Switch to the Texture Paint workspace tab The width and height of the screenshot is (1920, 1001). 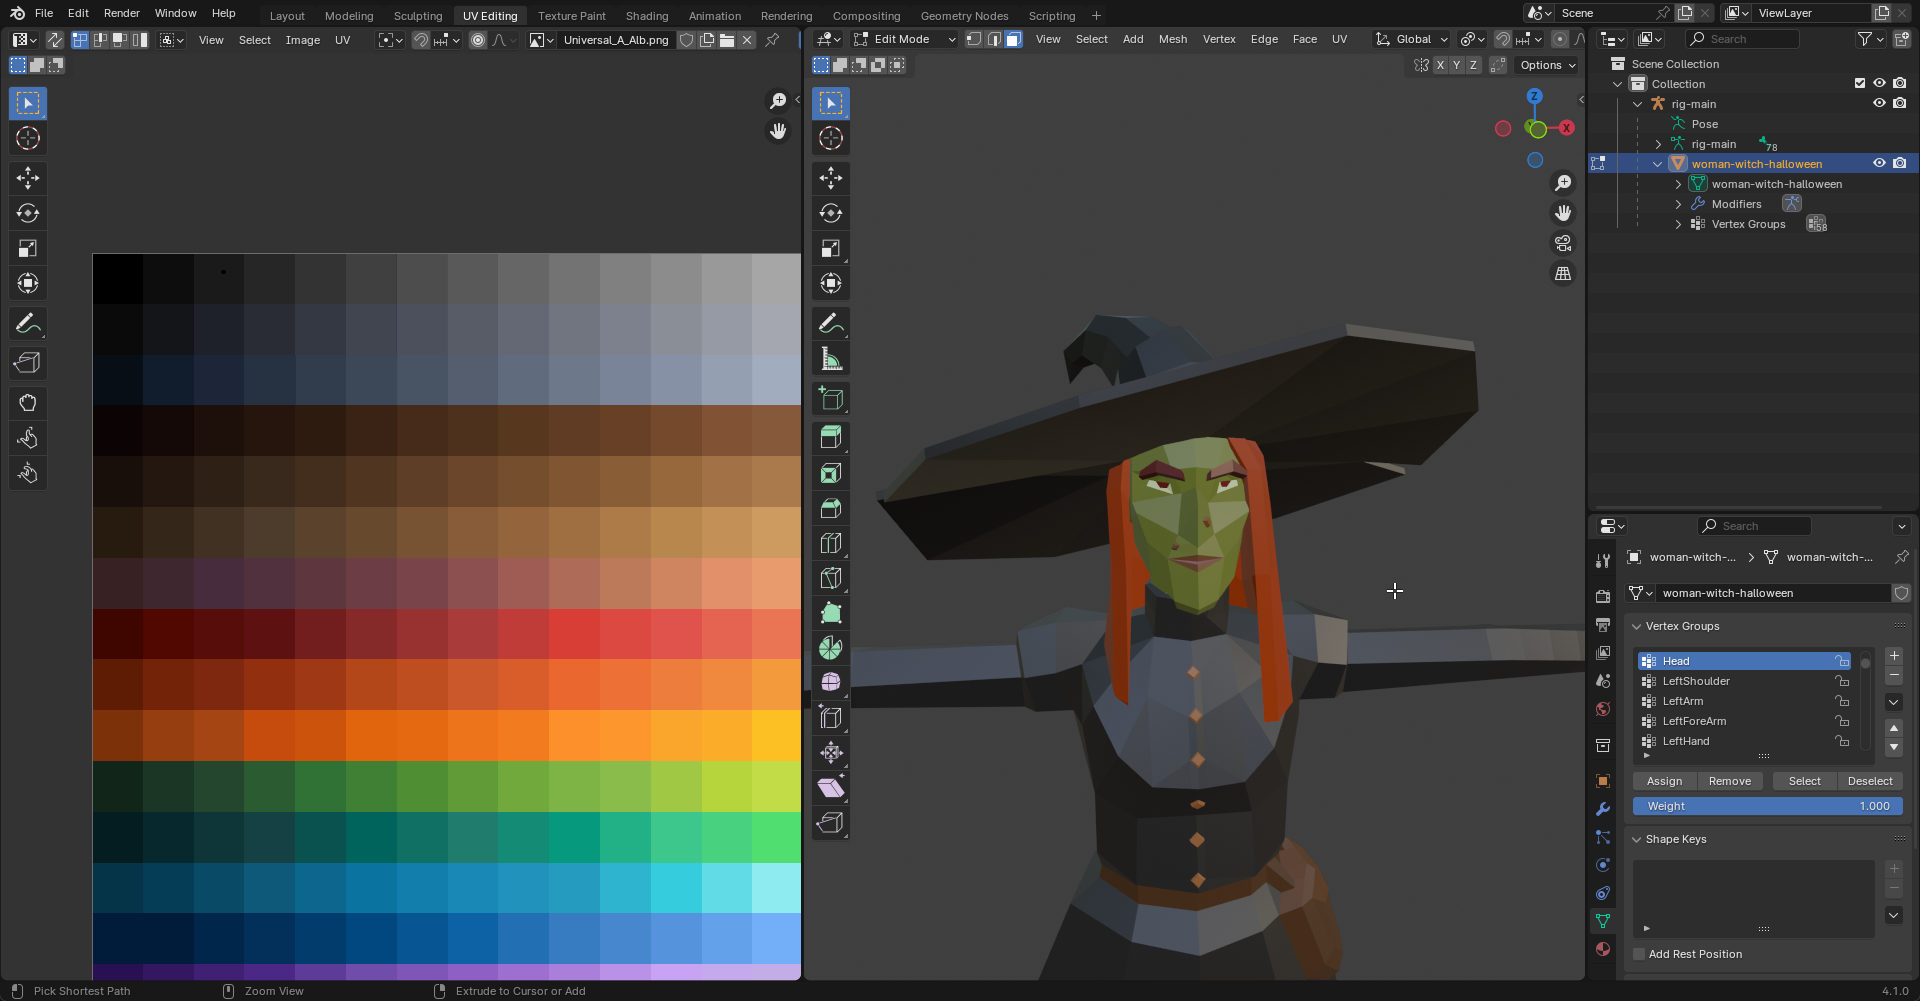click(x=571, y=16)
